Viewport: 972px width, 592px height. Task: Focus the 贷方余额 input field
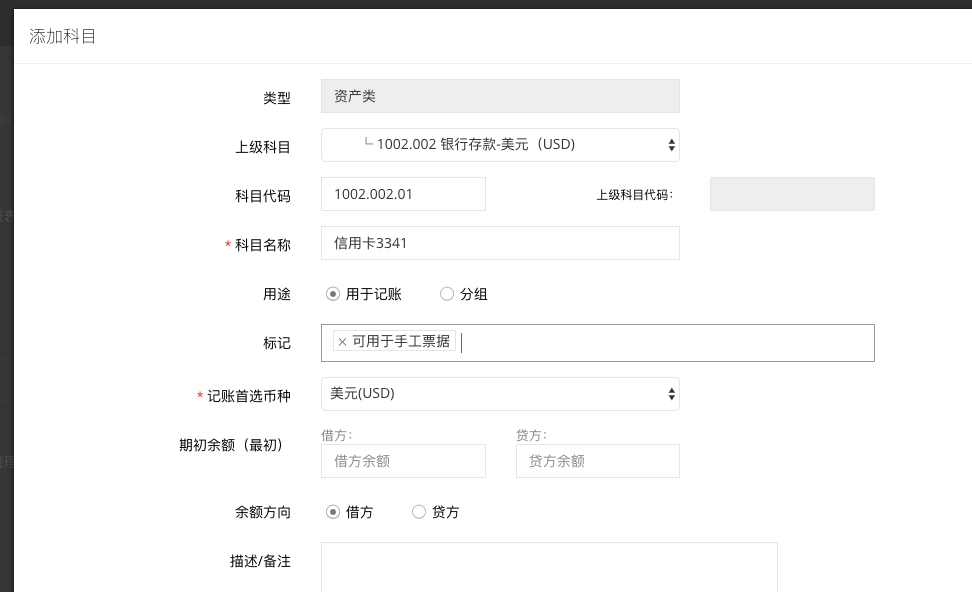pos(598,461)
